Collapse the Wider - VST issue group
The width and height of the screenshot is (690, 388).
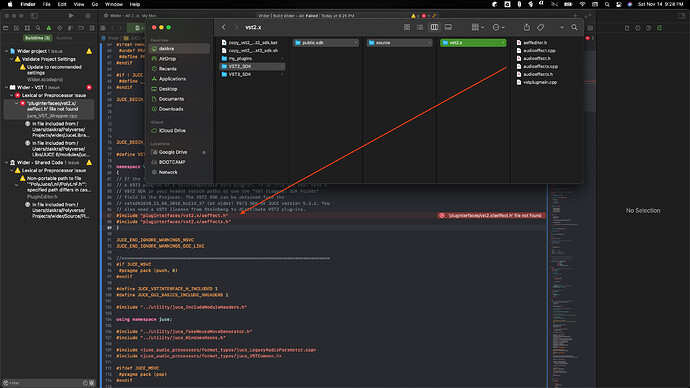click(7, 87)
